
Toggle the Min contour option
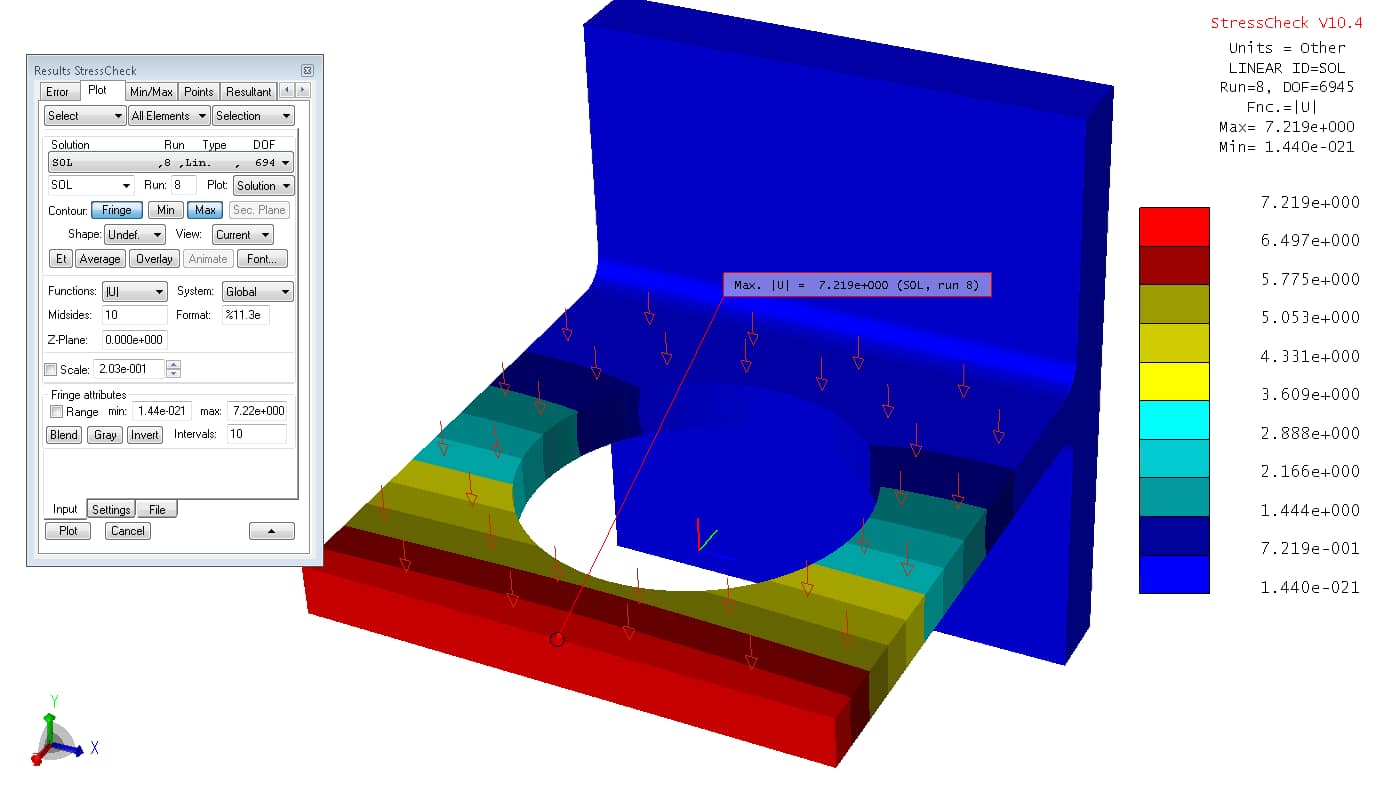tap(165, 210)
